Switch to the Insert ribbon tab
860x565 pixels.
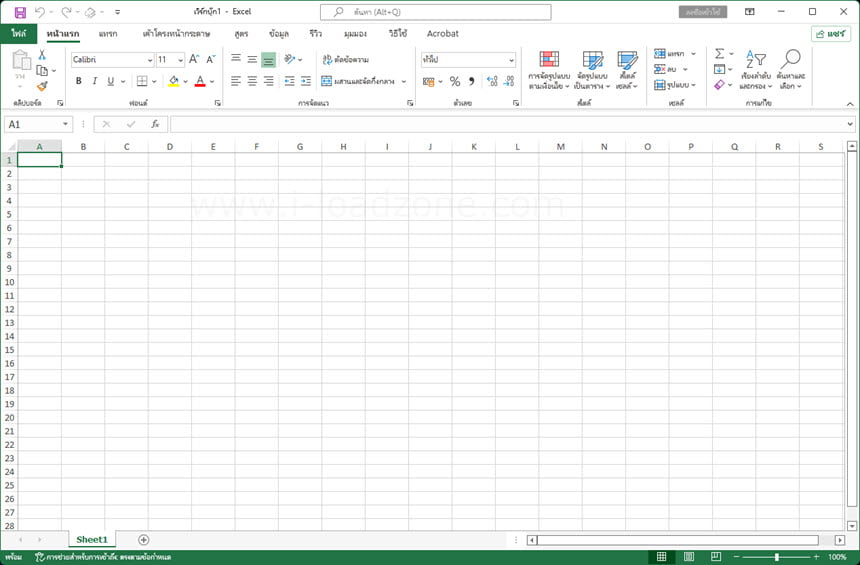(108, 33)
